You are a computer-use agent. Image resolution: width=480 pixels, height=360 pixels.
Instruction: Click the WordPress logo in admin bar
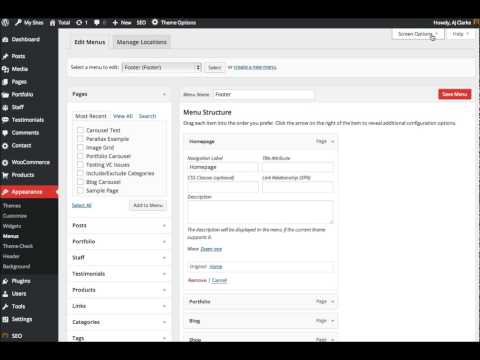pyautogui.click(x=5, y=22)
